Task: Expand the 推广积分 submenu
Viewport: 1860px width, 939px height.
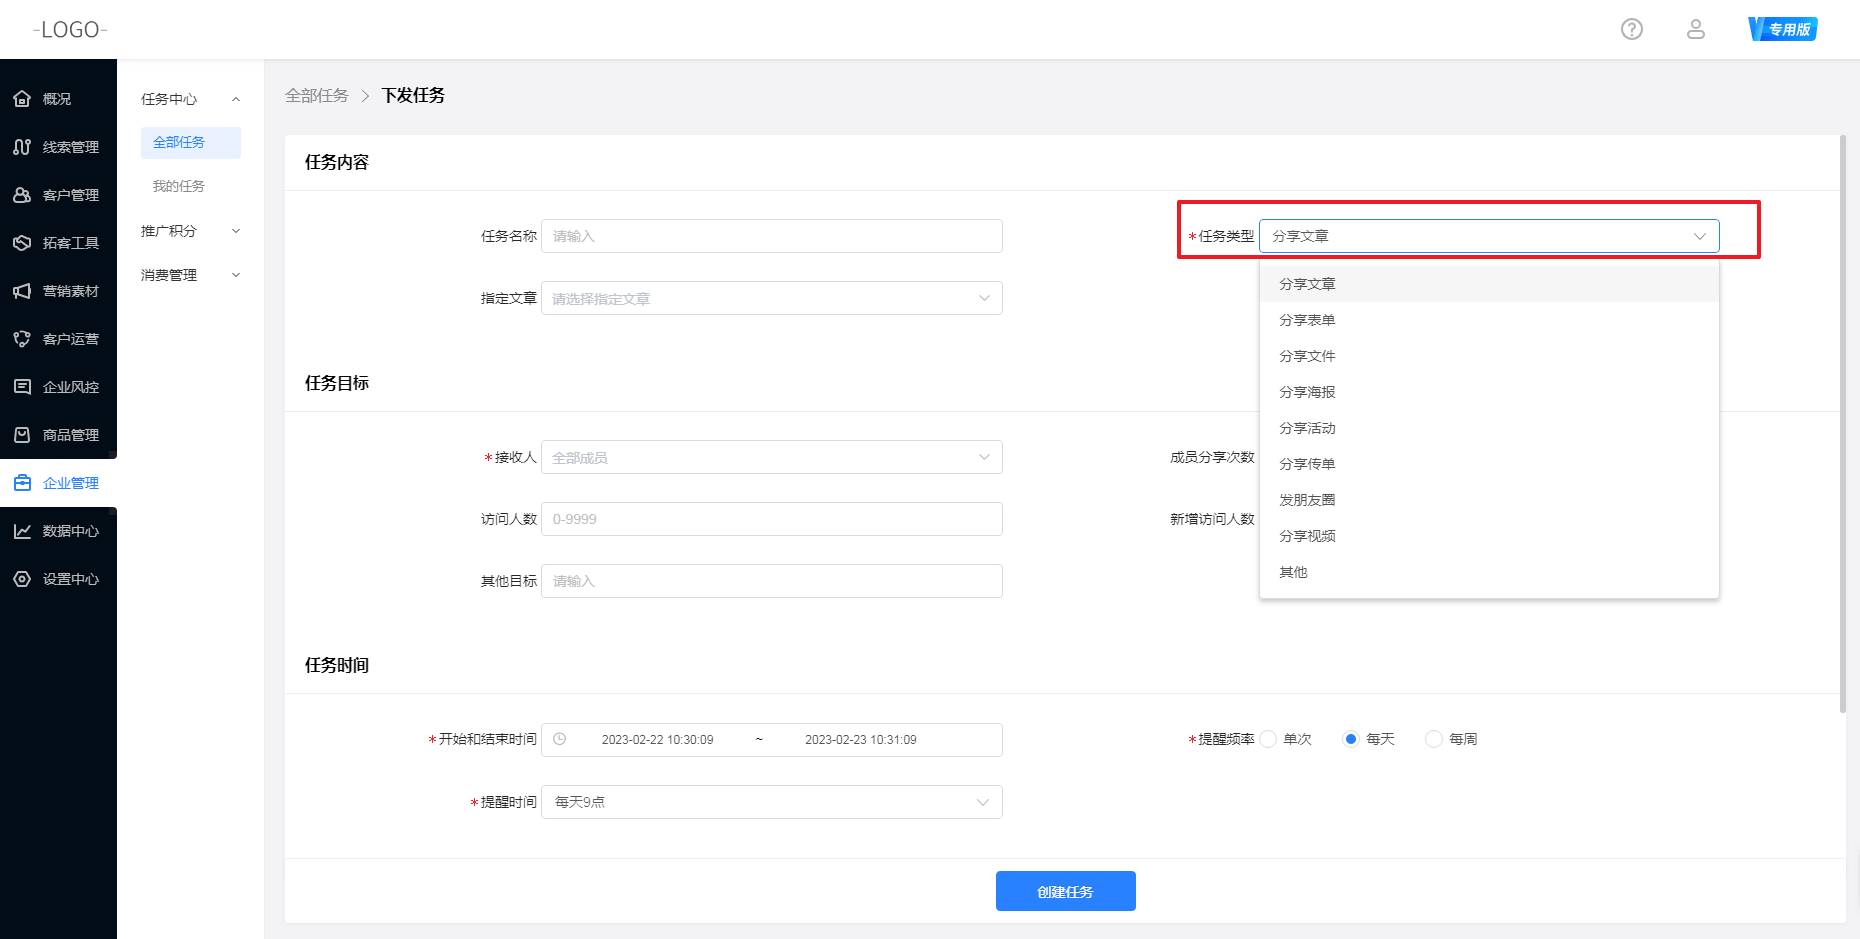Action: tap(190, 231)
